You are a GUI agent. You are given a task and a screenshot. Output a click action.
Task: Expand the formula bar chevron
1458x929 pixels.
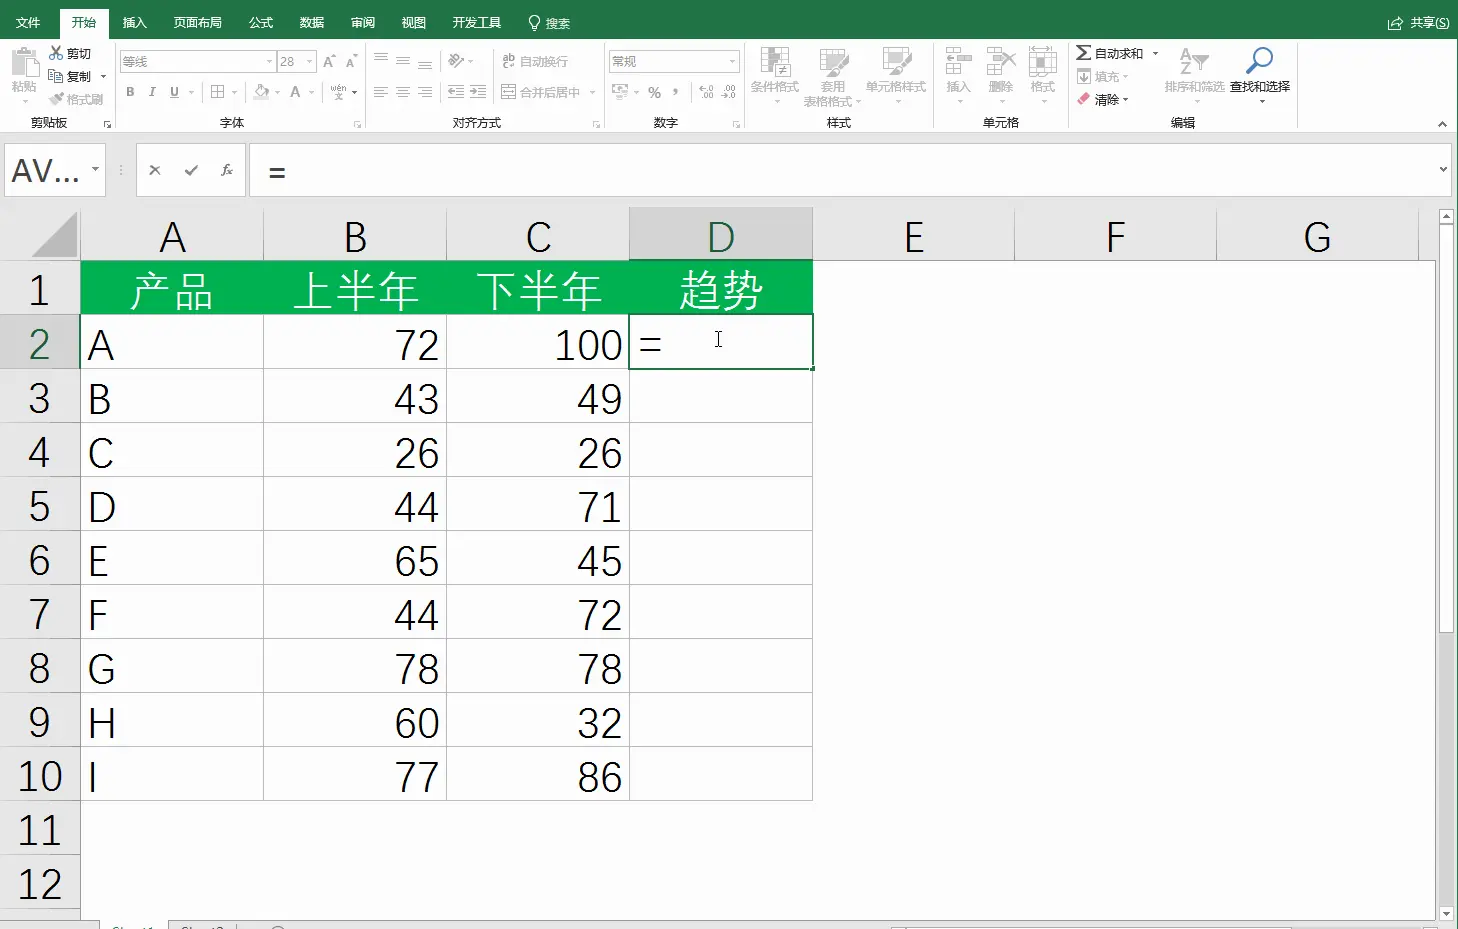point(1443,170)
